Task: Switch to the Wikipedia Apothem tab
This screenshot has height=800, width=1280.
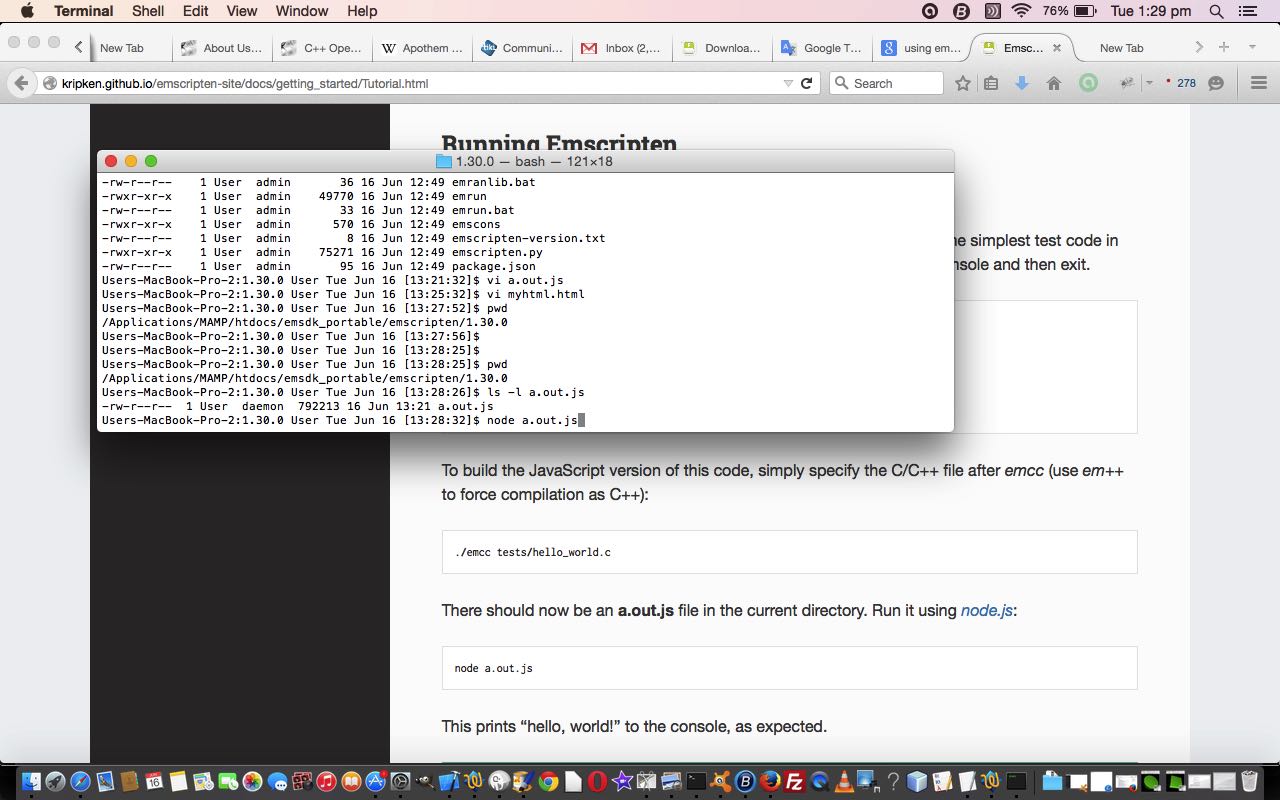Action: pos(421,48)
